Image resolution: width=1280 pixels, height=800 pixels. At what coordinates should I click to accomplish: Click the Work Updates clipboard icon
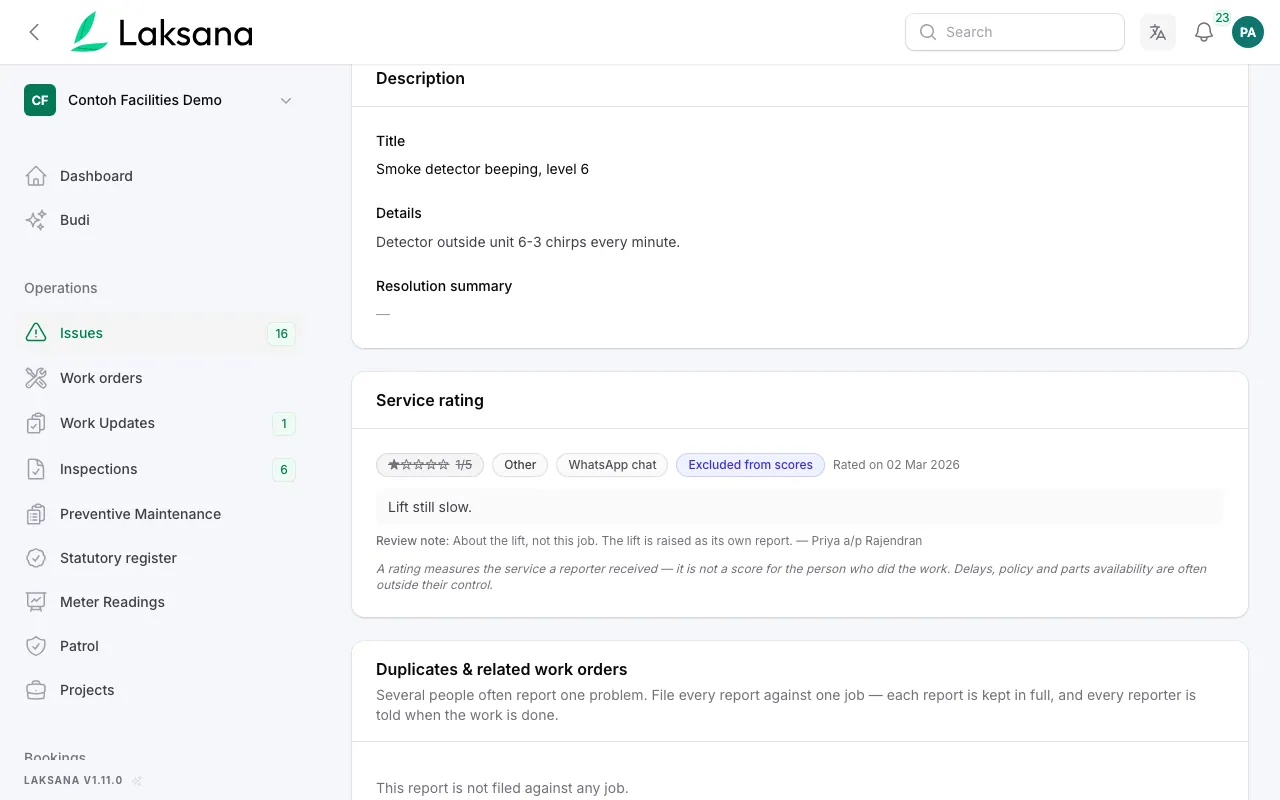tap(36, 423)
